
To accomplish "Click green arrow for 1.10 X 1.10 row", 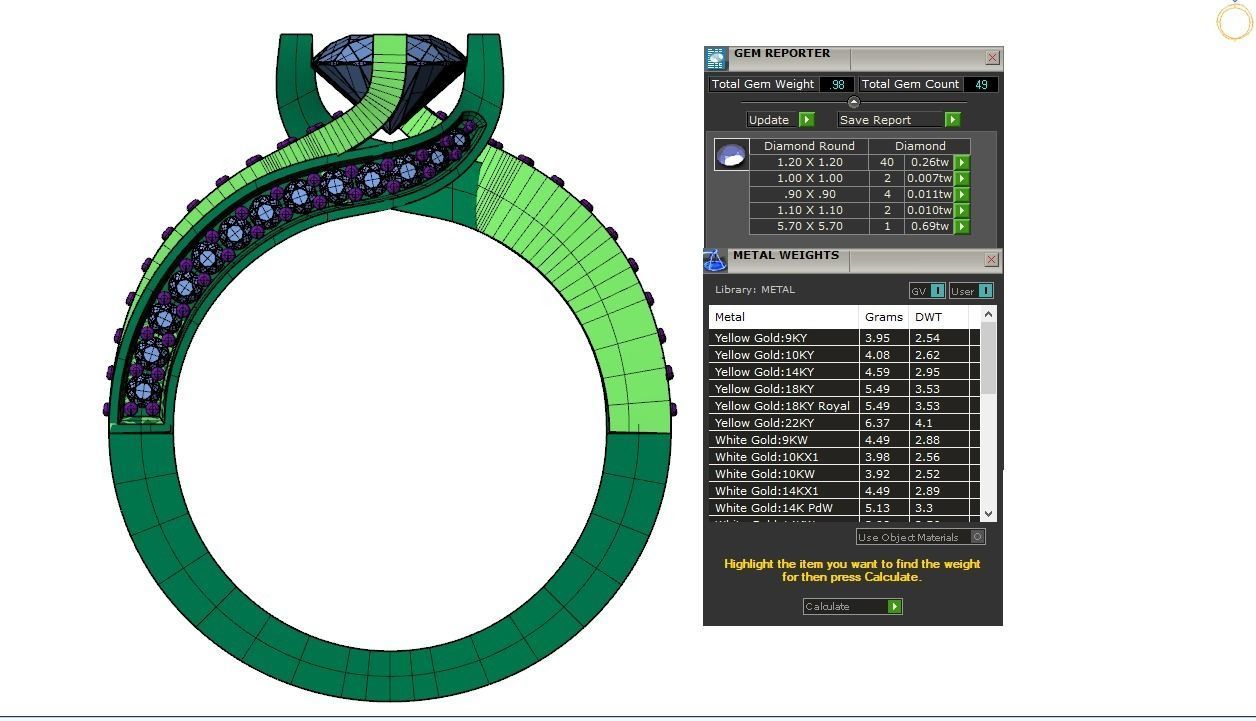I will coord(962,210).
